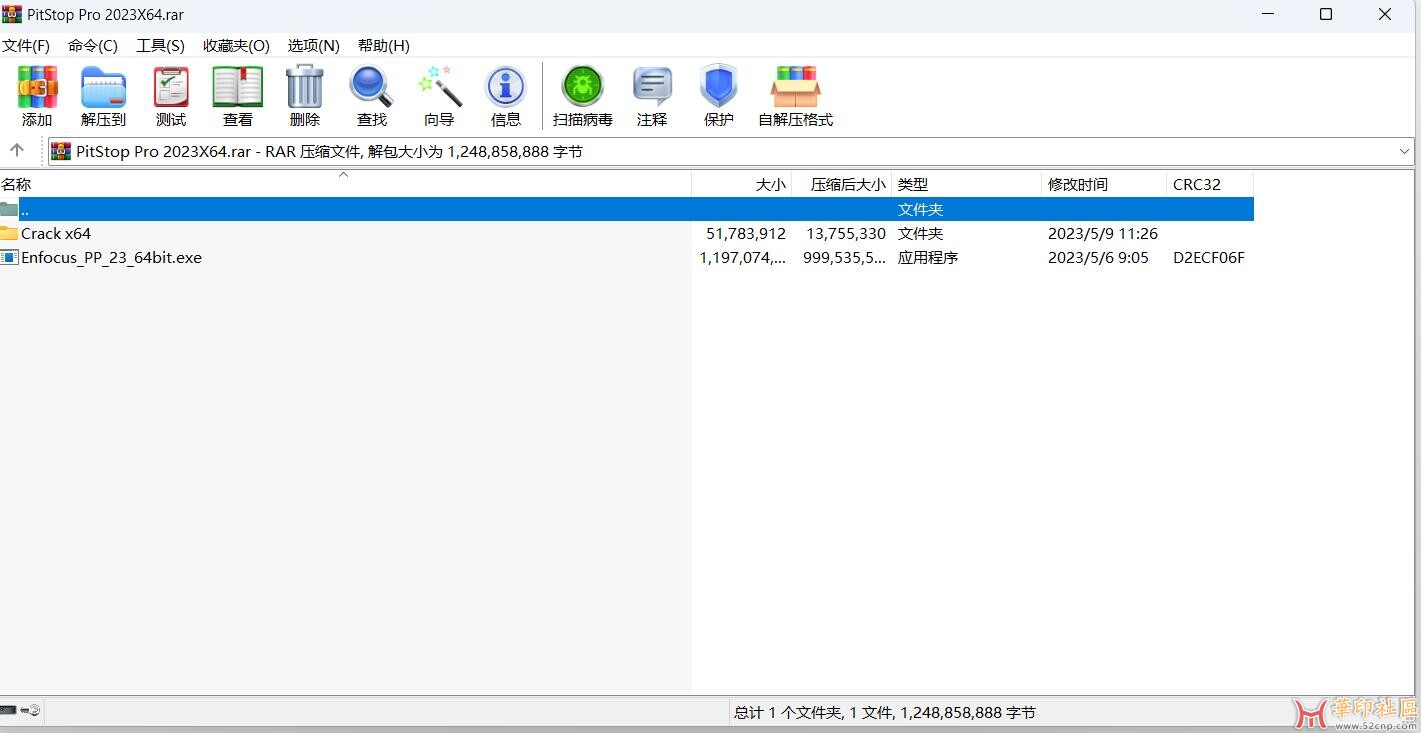Screen dimensions: 1421x733
Task: Click the Enfocus_PP_23_64bit.exe file icon
Action: coord(9,257)
